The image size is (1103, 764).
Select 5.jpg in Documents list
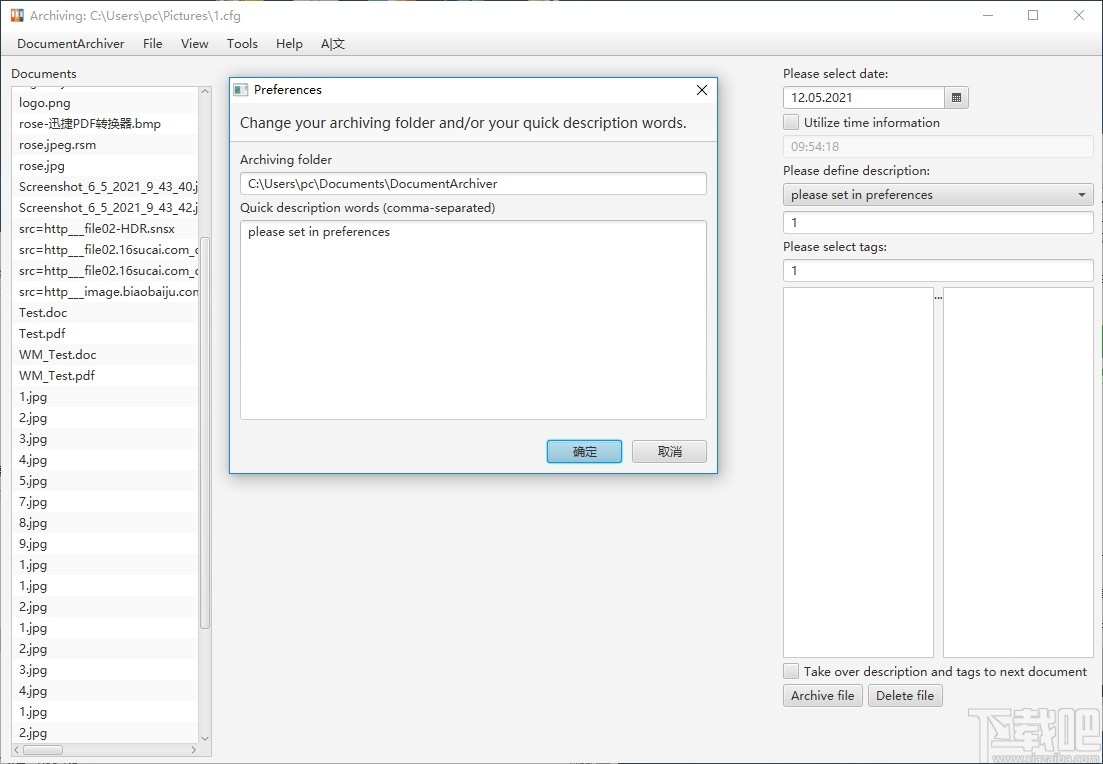pyautogui.click(x=106, y=481)
